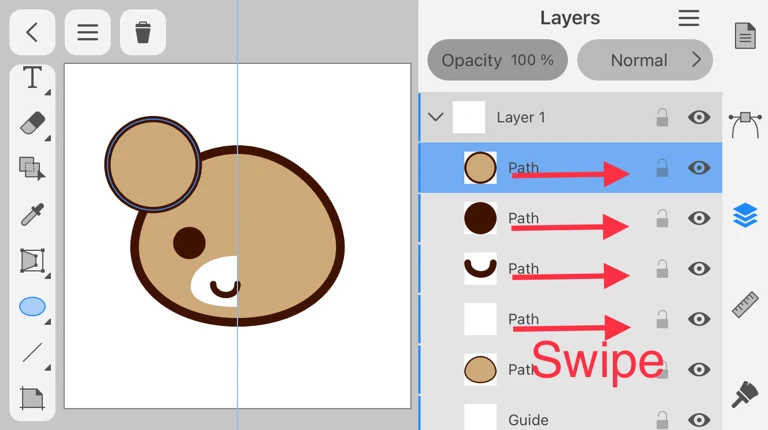Go back with the arrow button
The width and height of the screenshot is (768, 430).
click(x=32, y=33)
